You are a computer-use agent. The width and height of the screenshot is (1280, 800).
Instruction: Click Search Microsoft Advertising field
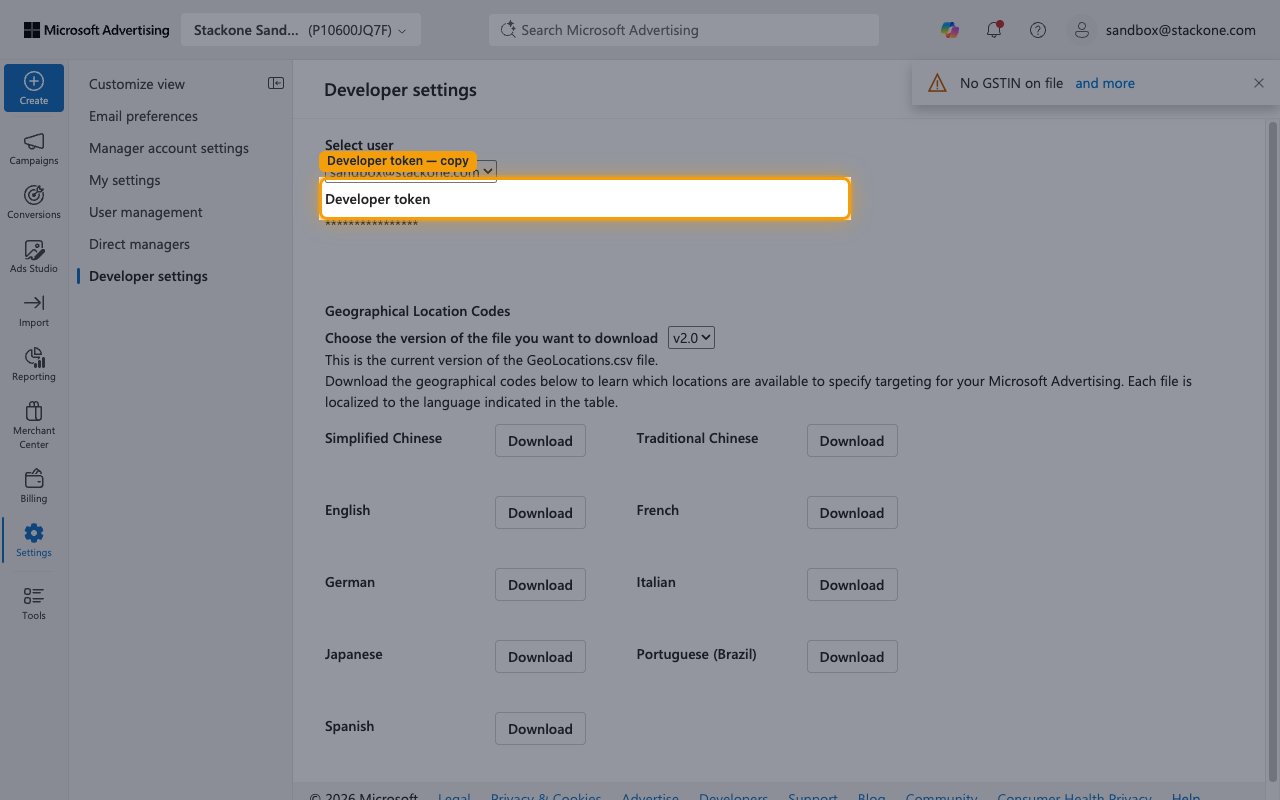coord(684,30)
